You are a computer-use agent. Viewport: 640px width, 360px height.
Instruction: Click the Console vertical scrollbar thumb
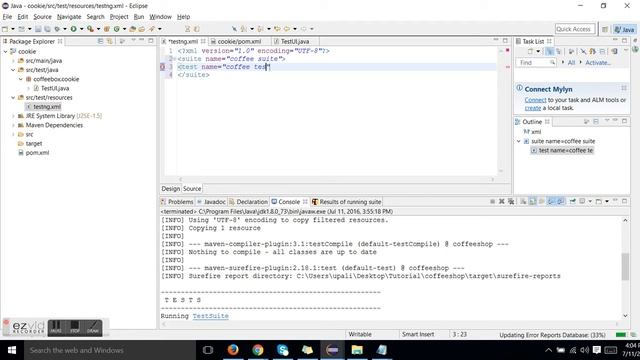point(625,267)
